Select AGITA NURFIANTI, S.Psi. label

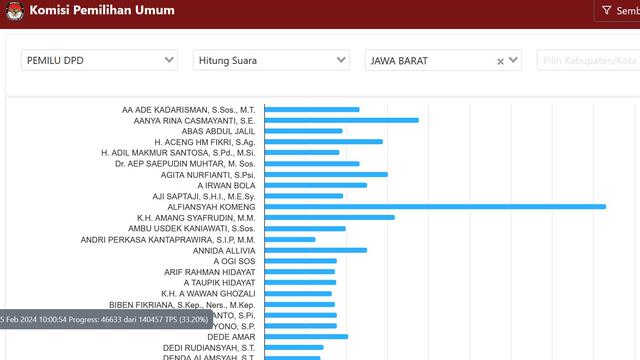pos(208,175)
